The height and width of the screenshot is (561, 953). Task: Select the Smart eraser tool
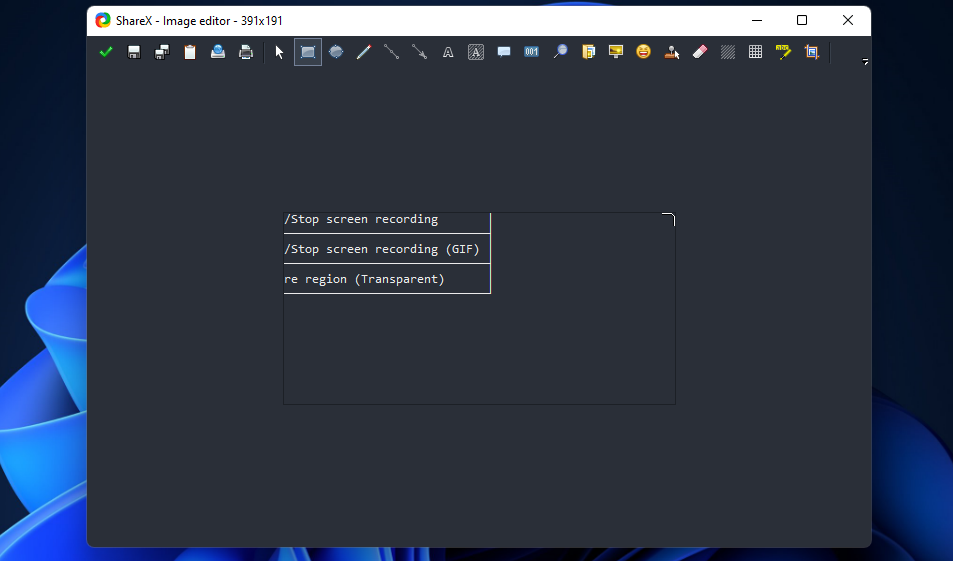700,52
